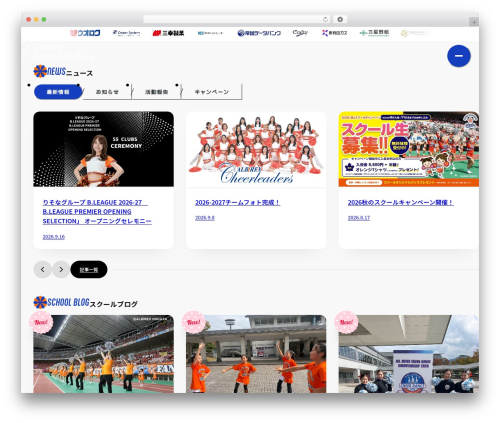Open the 三幸製菓 sponsor logo
Screen dimensions: 500x423
pyautogui.click(x=168, y=33)
